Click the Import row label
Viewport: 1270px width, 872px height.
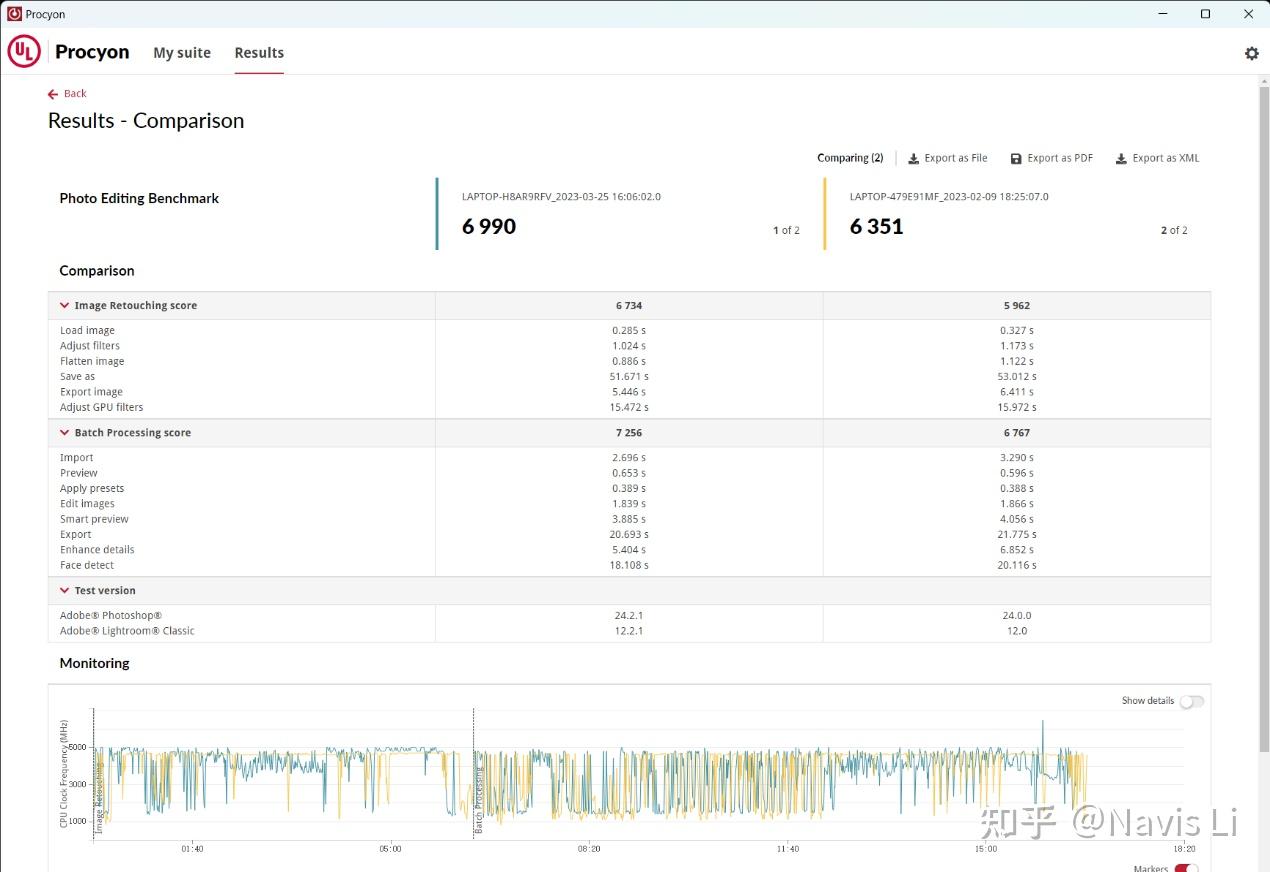point(76,458)
